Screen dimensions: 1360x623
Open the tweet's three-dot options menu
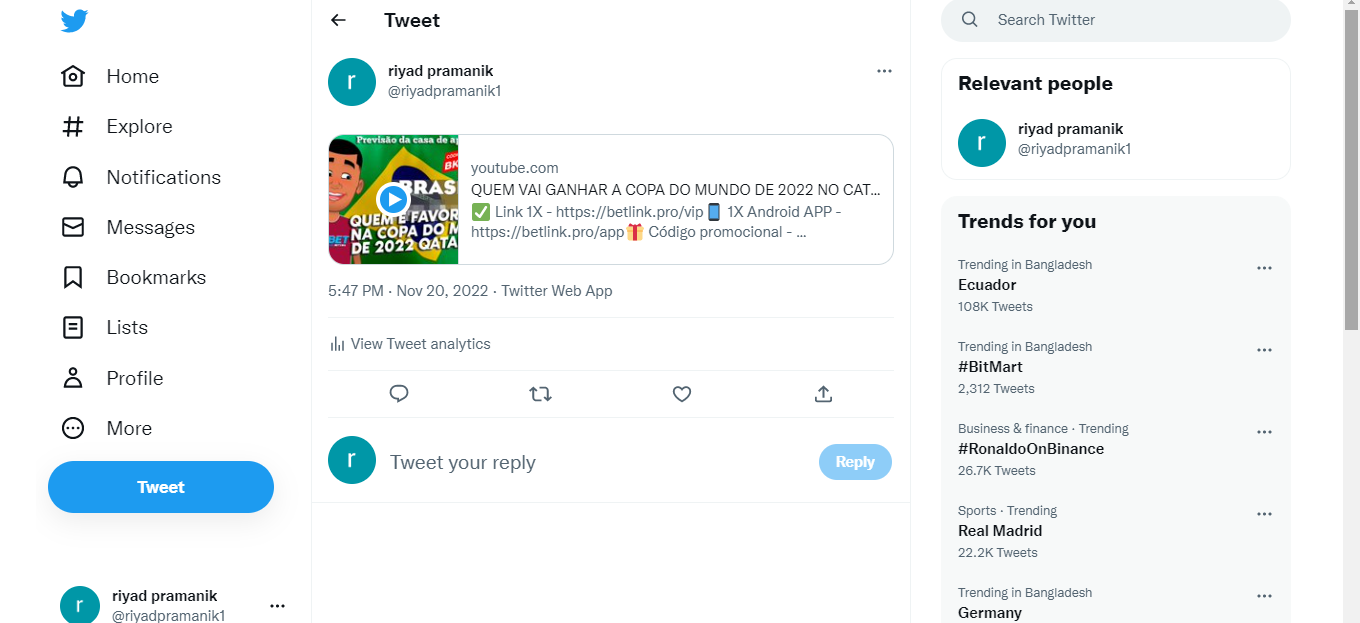point(884,71)
